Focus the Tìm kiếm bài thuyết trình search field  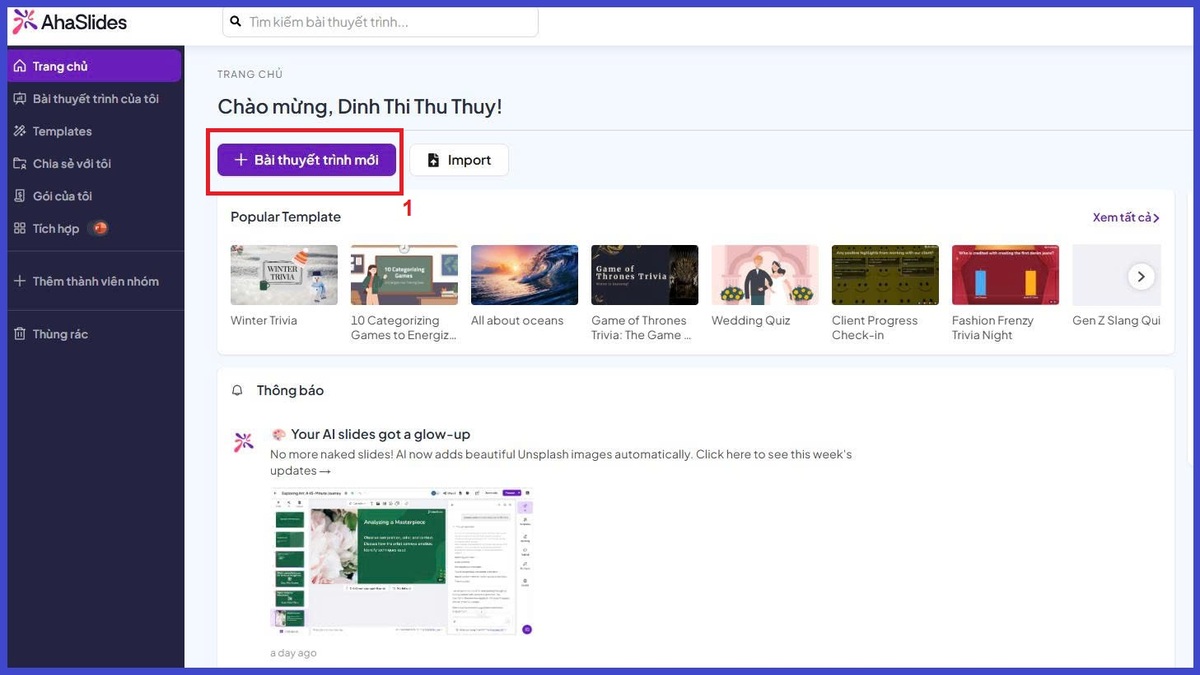(x=390, y=22)
